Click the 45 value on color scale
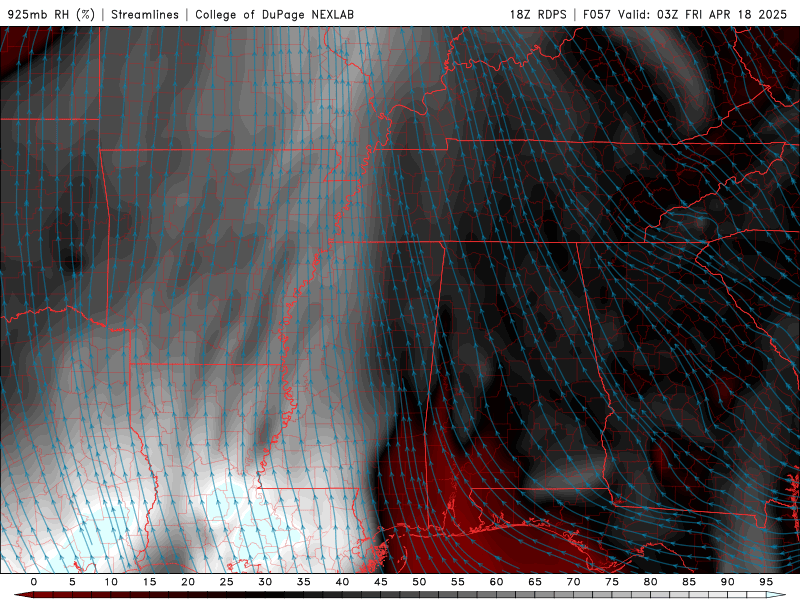This screenshot has width=800, height=600. pyautogui.click(x=381, y=582)
